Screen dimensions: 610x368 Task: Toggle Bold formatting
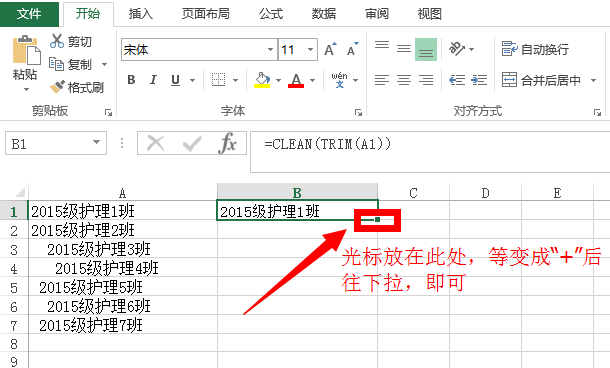click(131, 80)
